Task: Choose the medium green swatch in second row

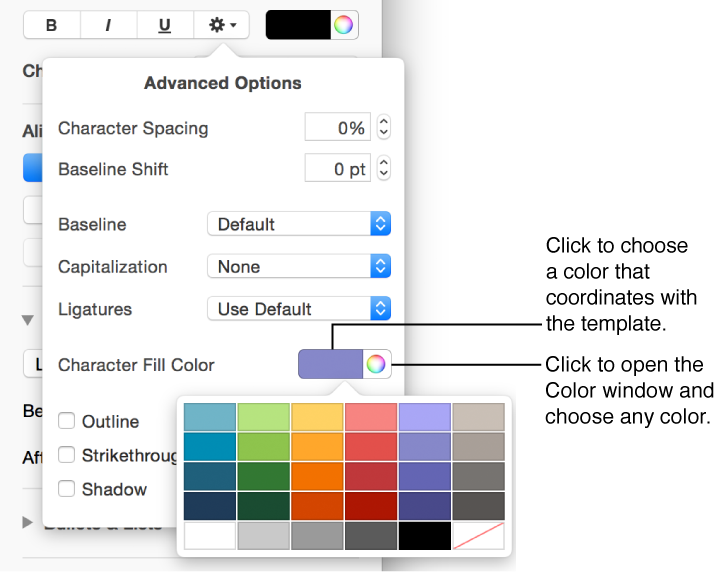Action: (264, 447)
